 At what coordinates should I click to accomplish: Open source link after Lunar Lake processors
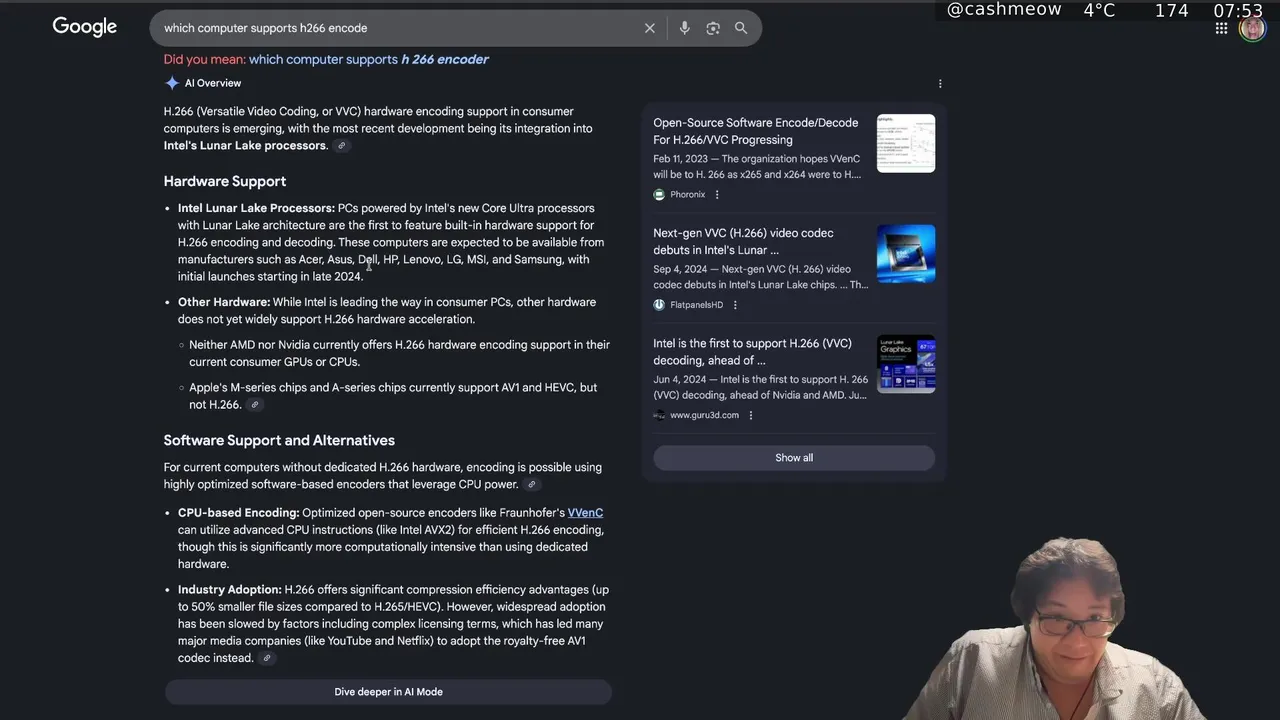pos(341,146)
